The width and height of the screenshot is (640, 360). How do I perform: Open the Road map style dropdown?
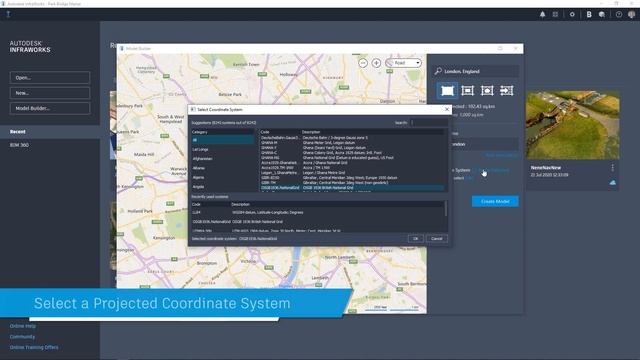click(404, 63)
